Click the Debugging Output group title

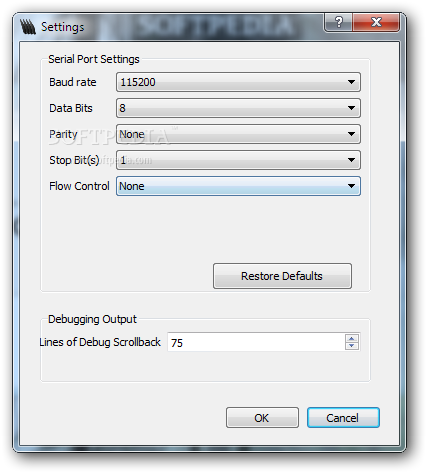[92, 319]
